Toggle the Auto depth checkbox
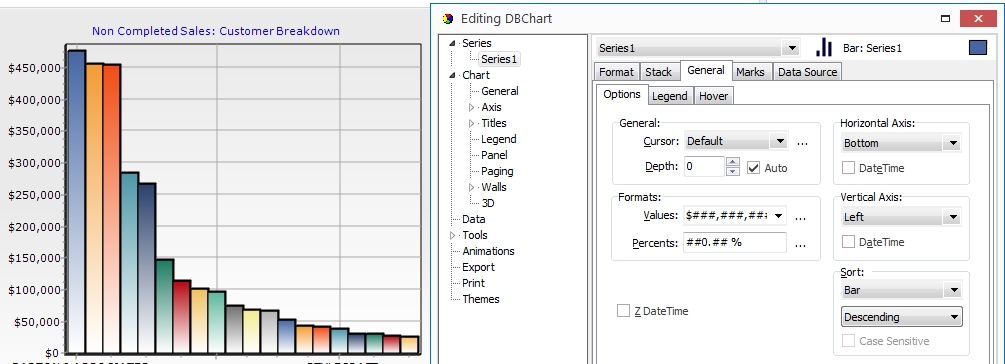The height and width of the screenshot is (364, 1005). point(753,168)
